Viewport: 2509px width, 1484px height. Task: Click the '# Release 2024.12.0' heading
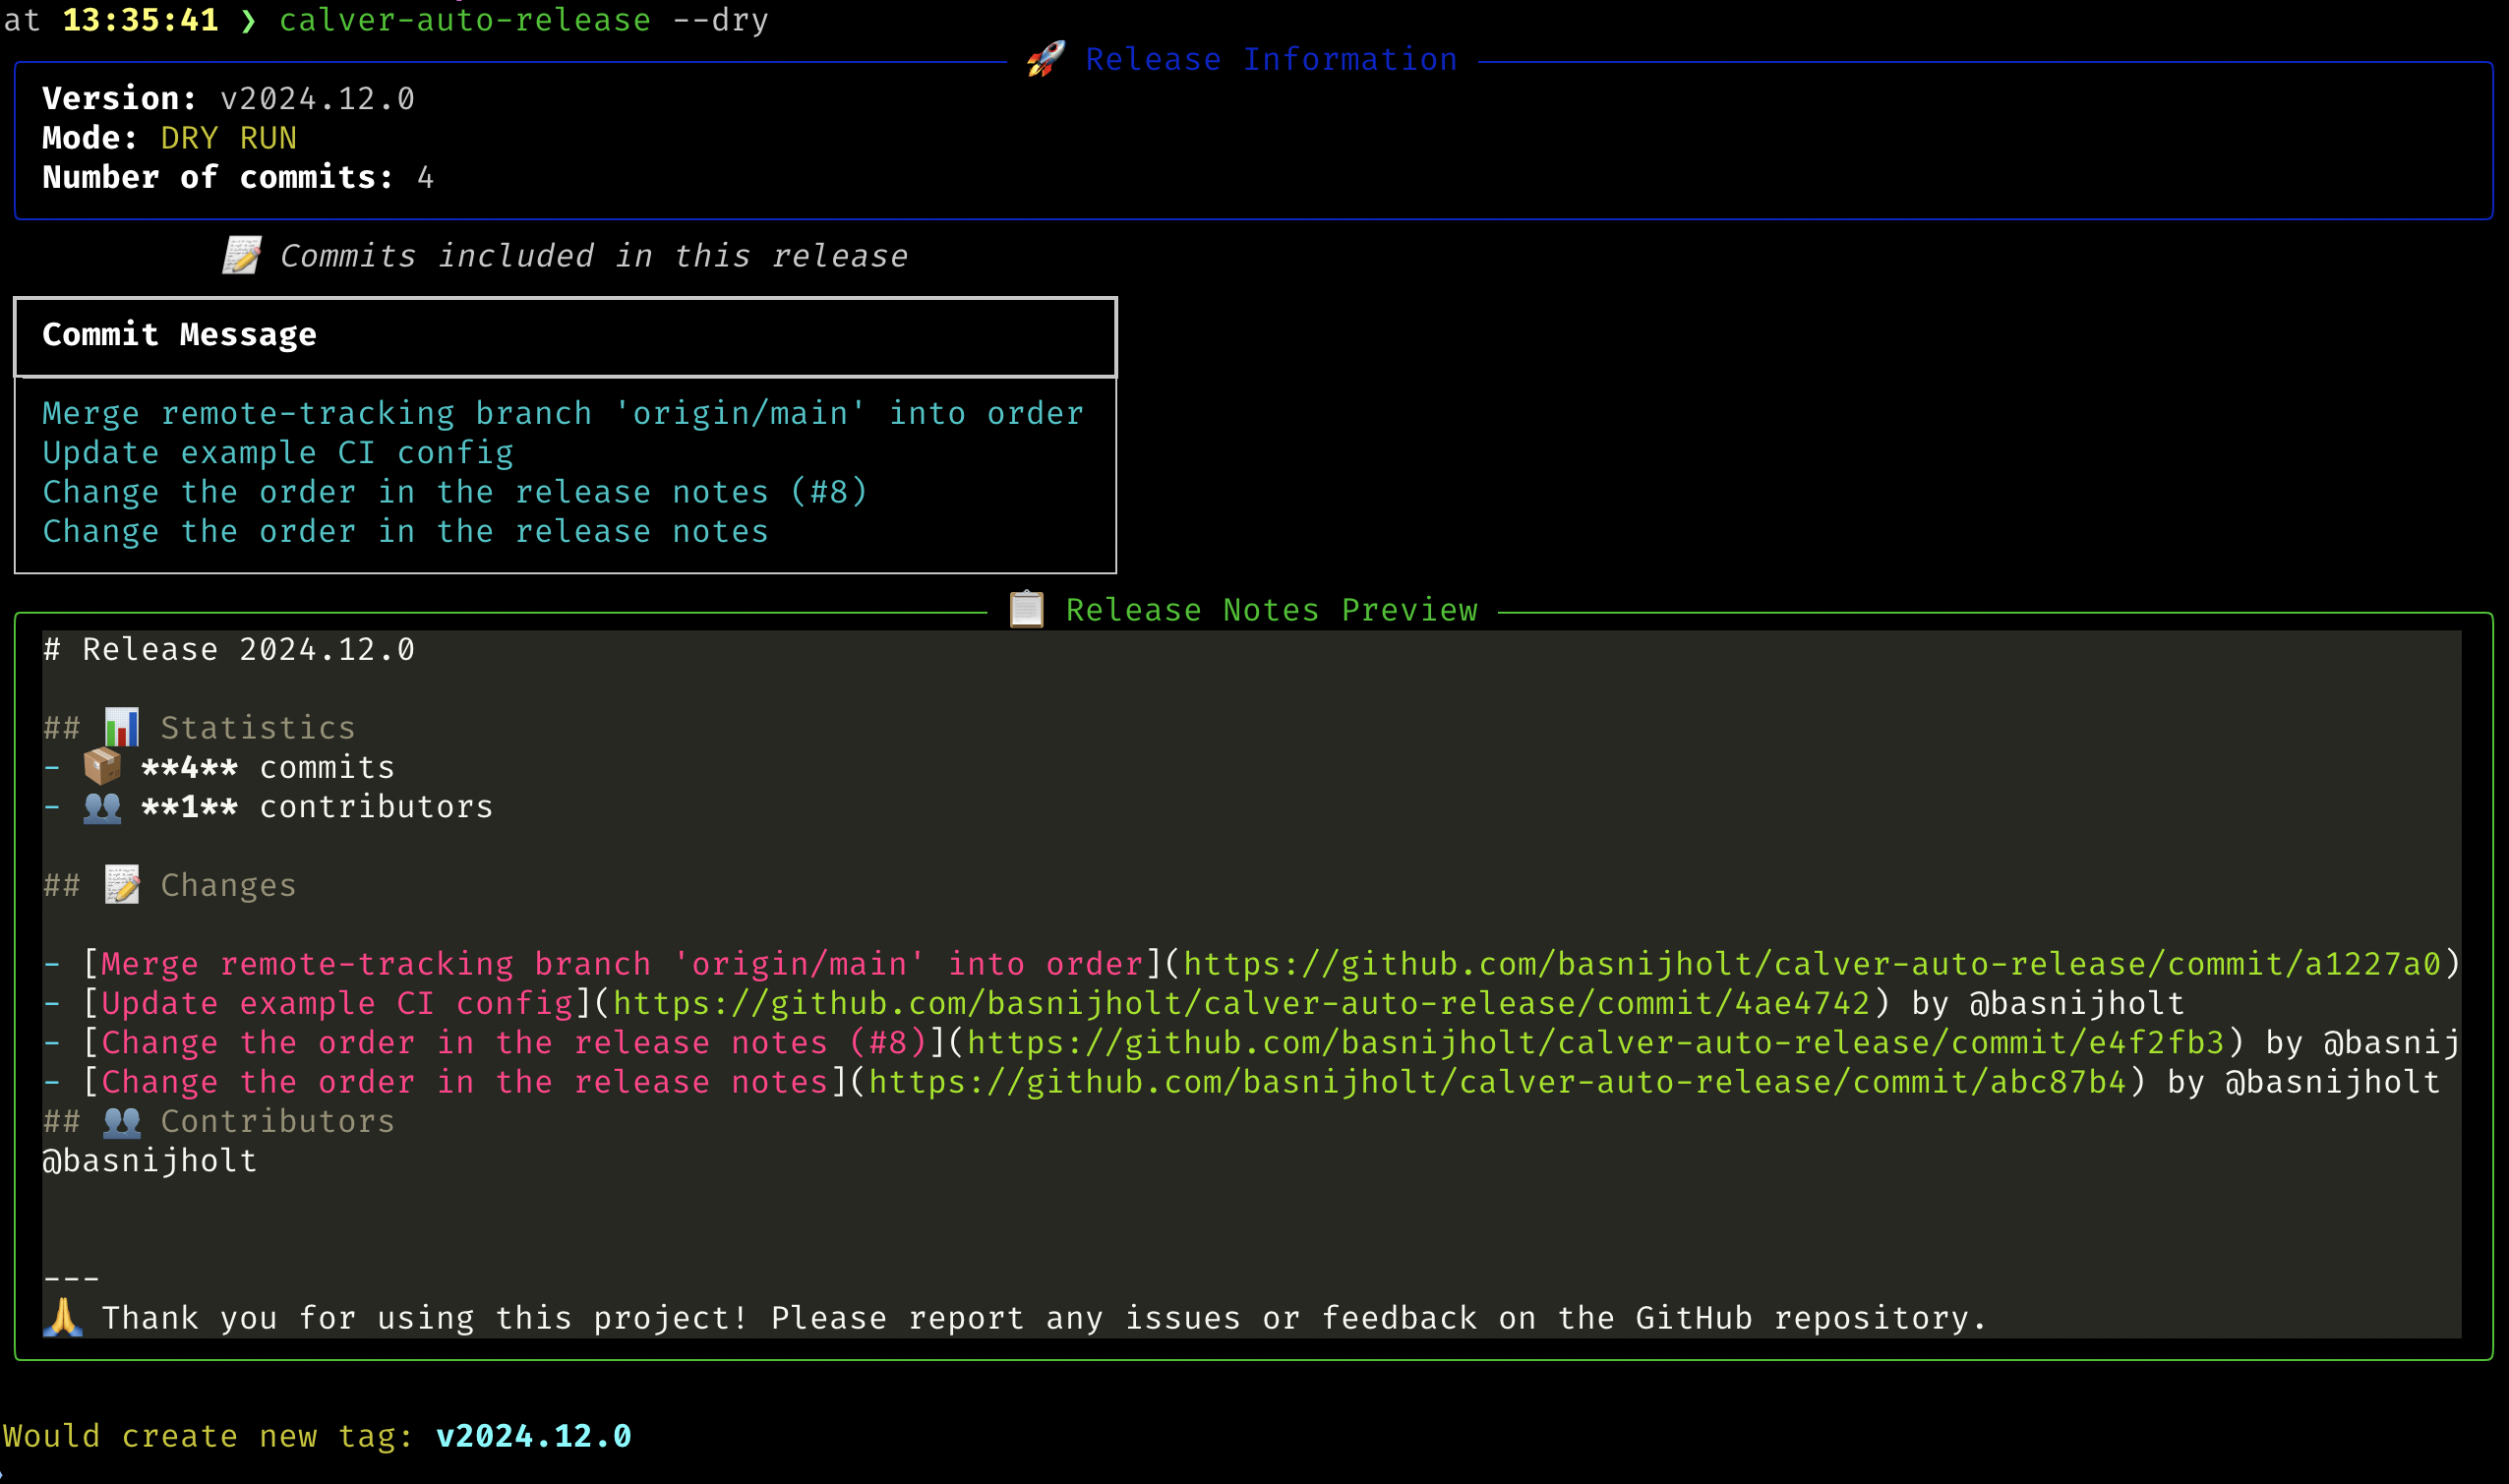click(229, 649)
